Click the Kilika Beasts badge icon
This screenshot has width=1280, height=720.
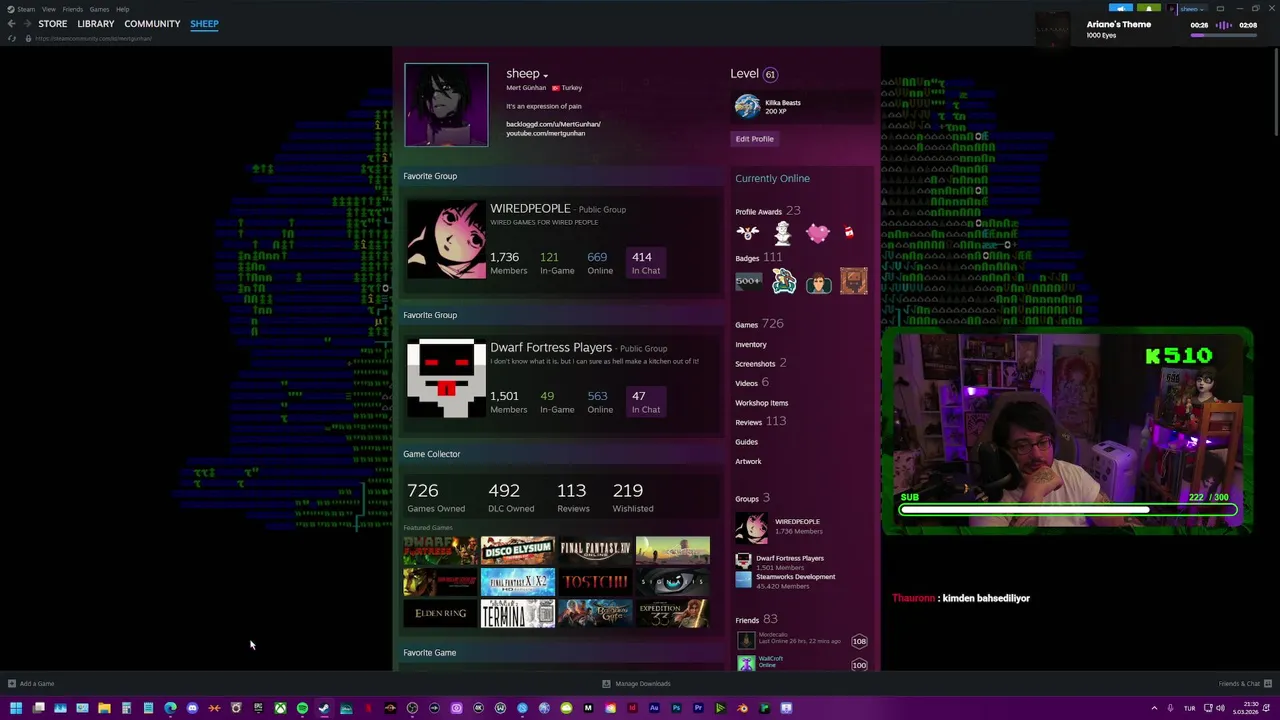(747, 106)
